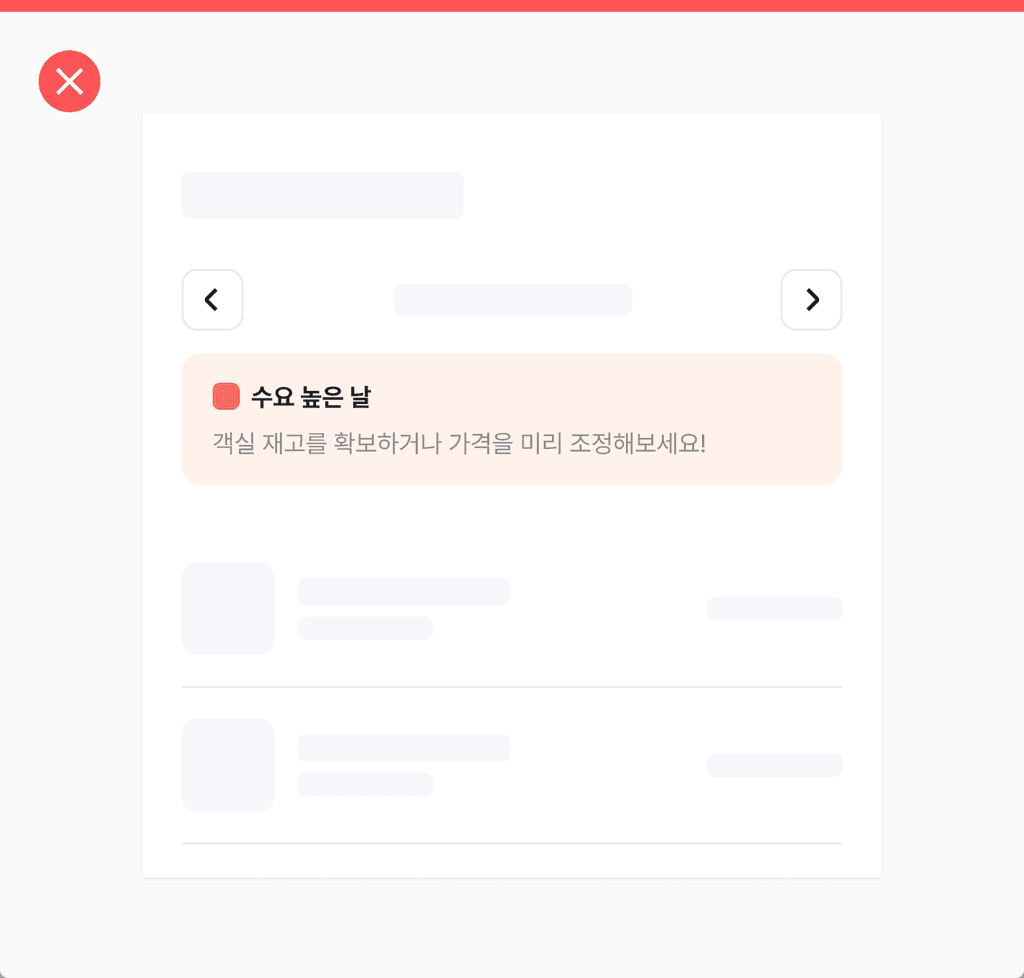Select the first item's right-side price placeholder
The image size is (1024, 978).
(775, 608)
